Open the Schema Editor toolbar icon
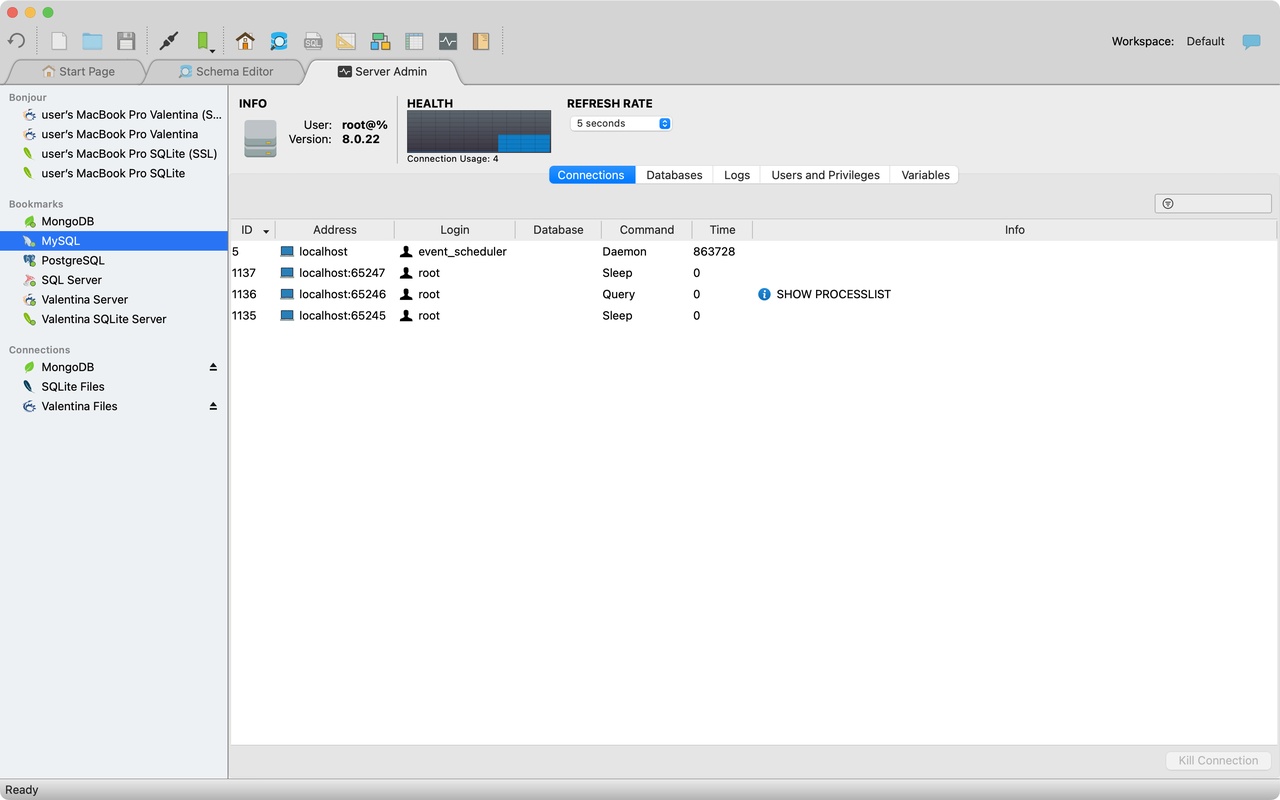Image resolution: width=1280 pixels, height=800 pixels. coord(279,41)
